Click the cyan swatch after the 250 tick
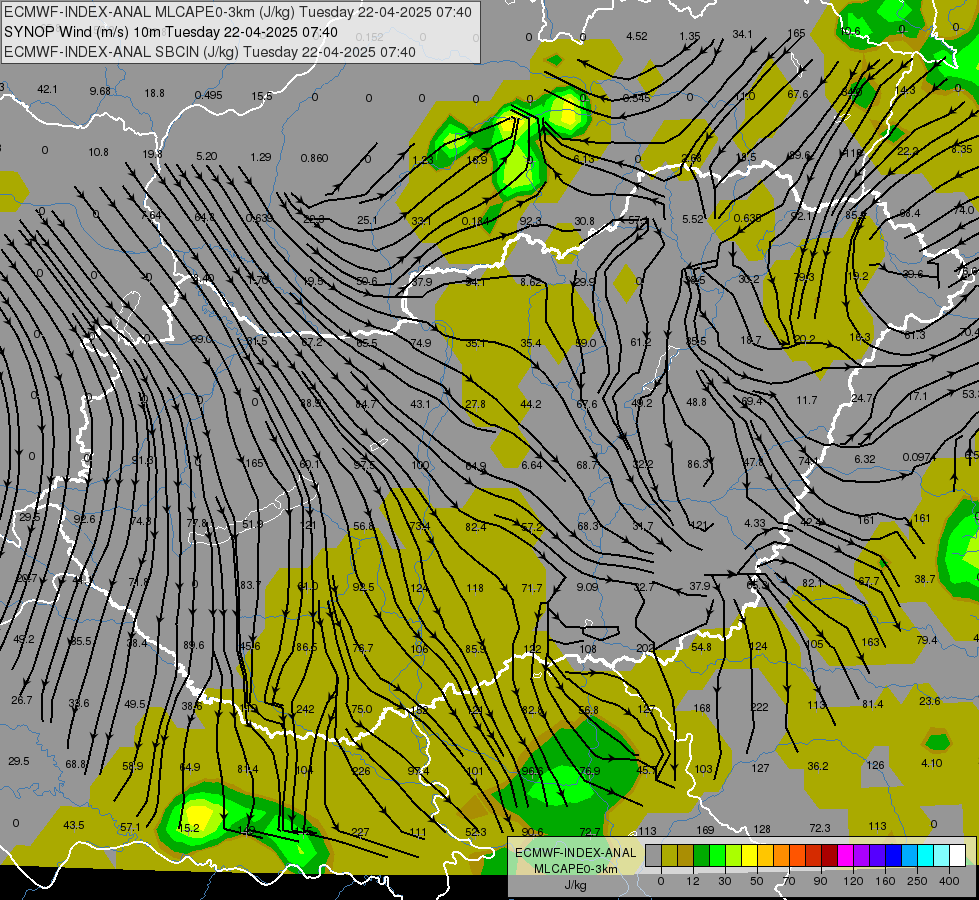 click(x=927, y=855)
